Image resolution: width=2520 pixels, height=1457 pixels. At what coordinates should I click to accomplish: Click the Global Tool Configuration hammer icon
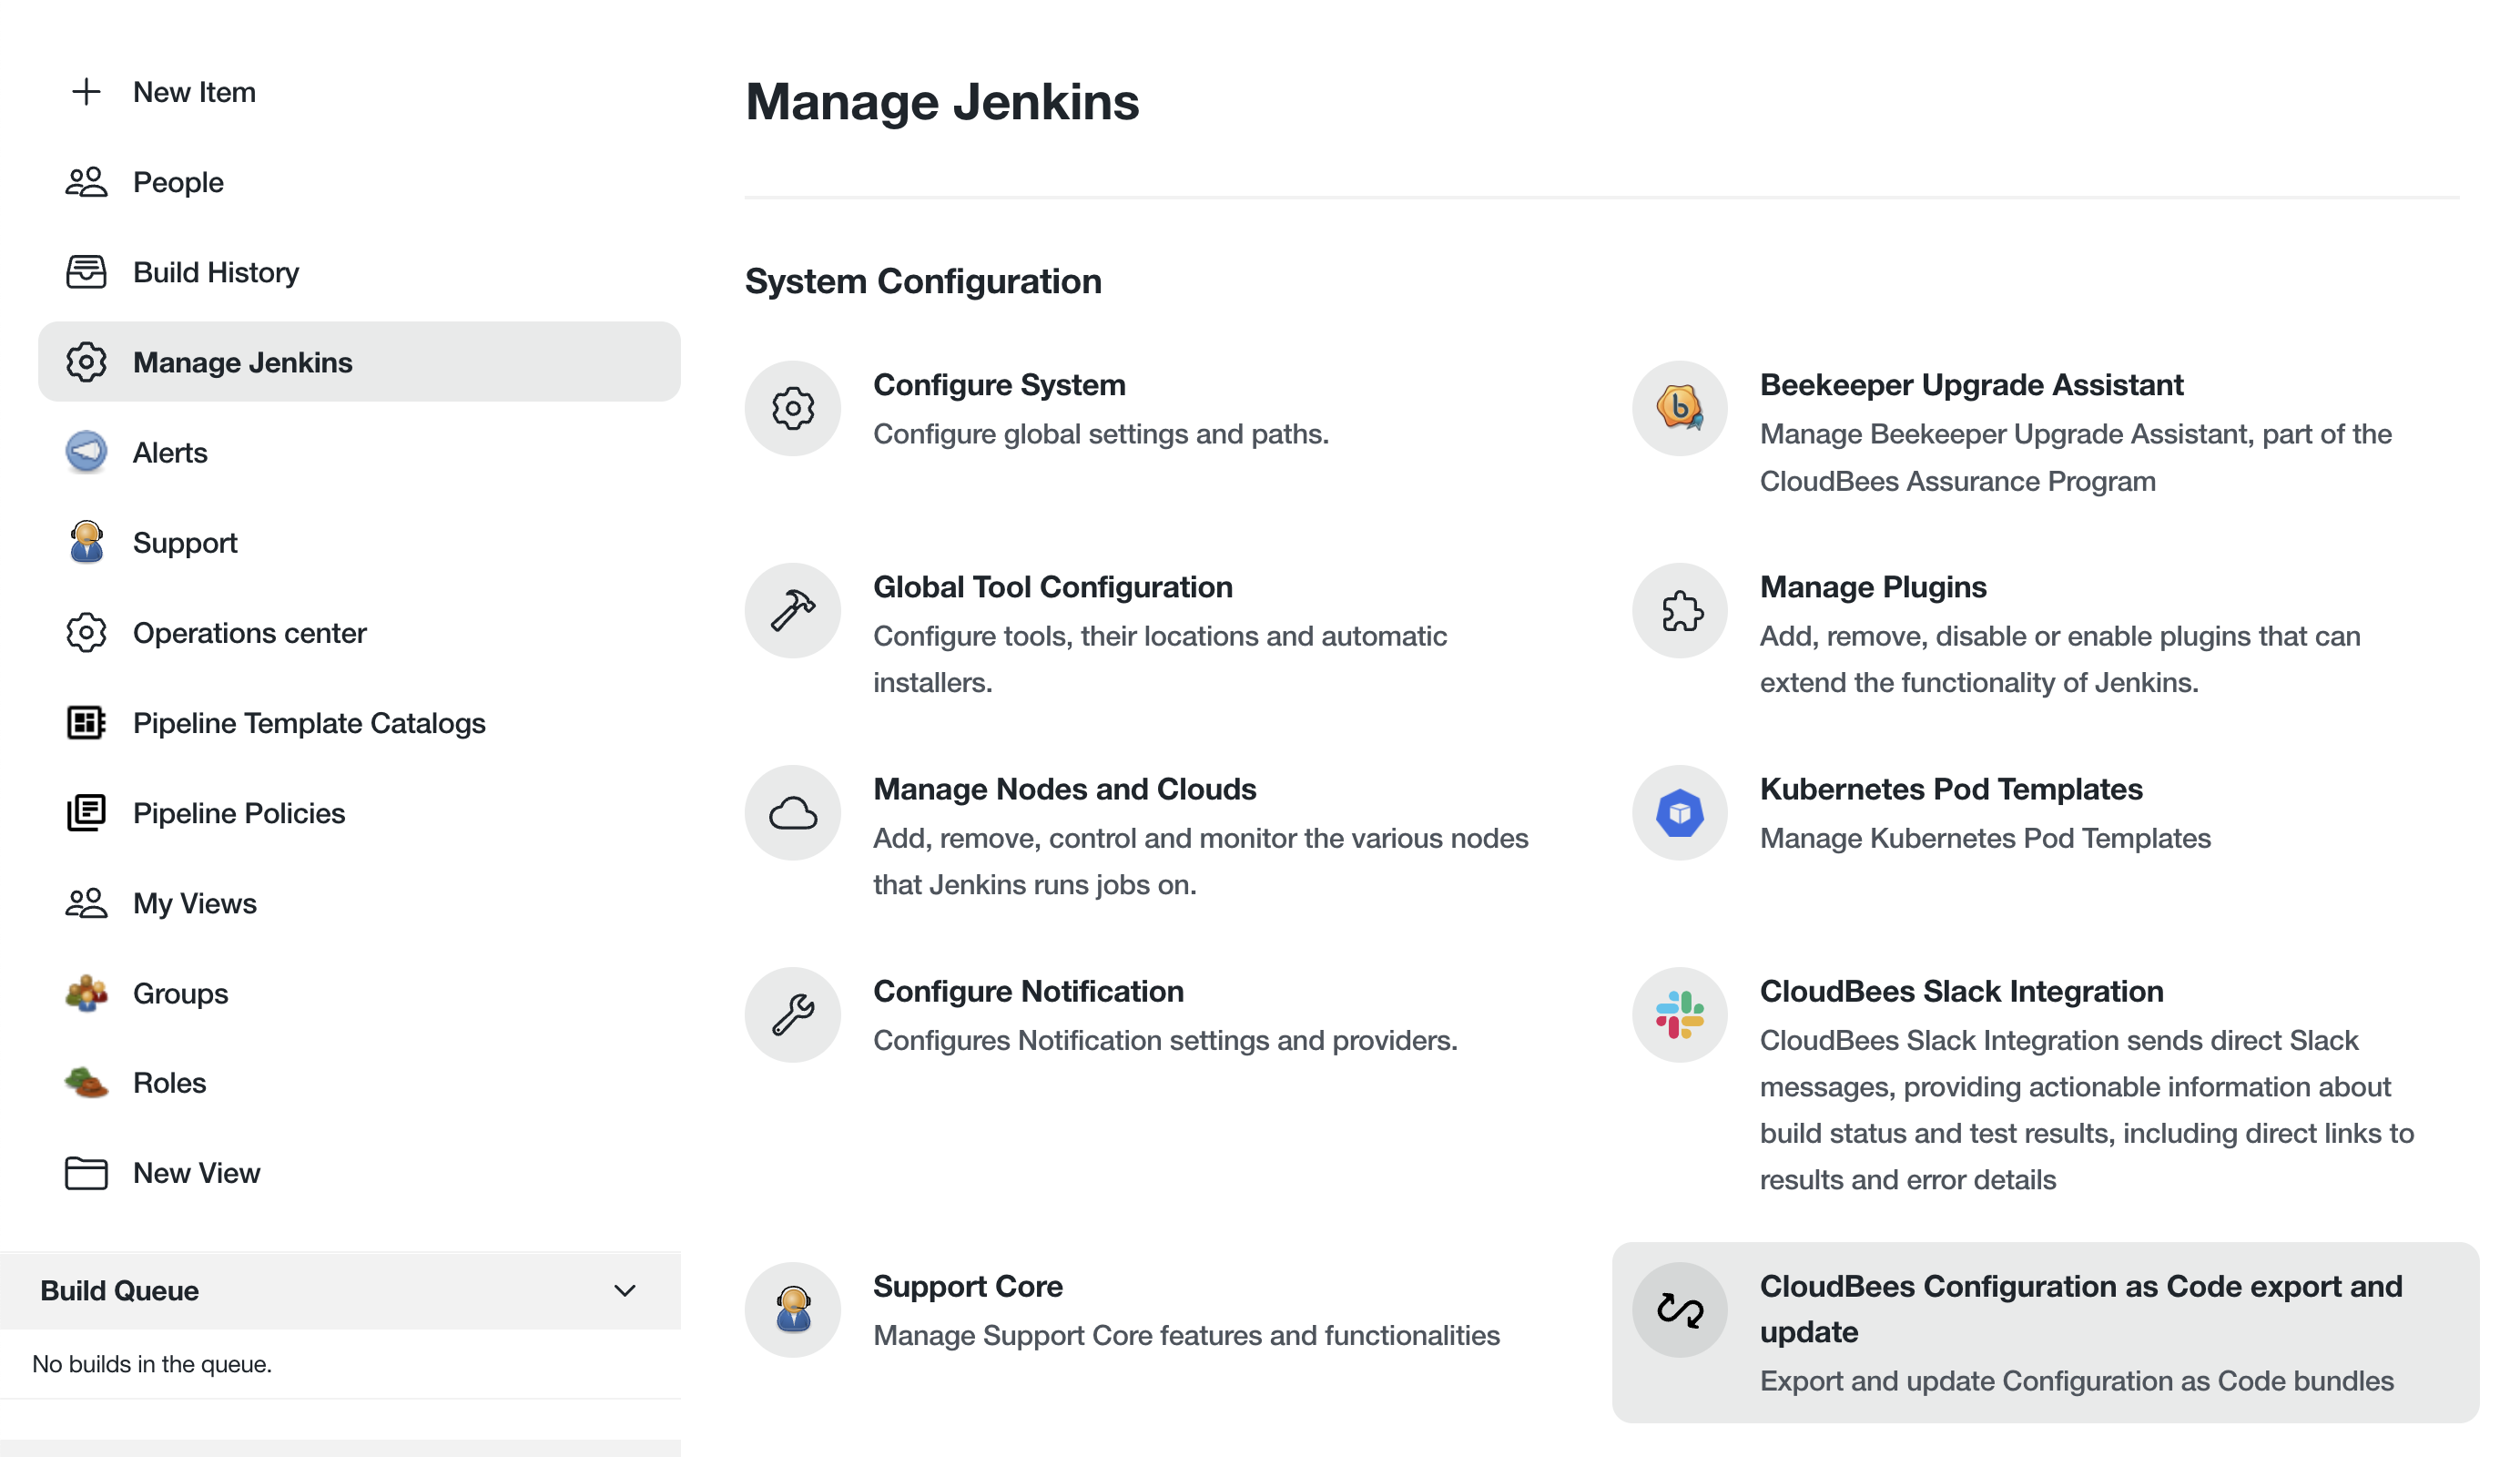point(792,609)
